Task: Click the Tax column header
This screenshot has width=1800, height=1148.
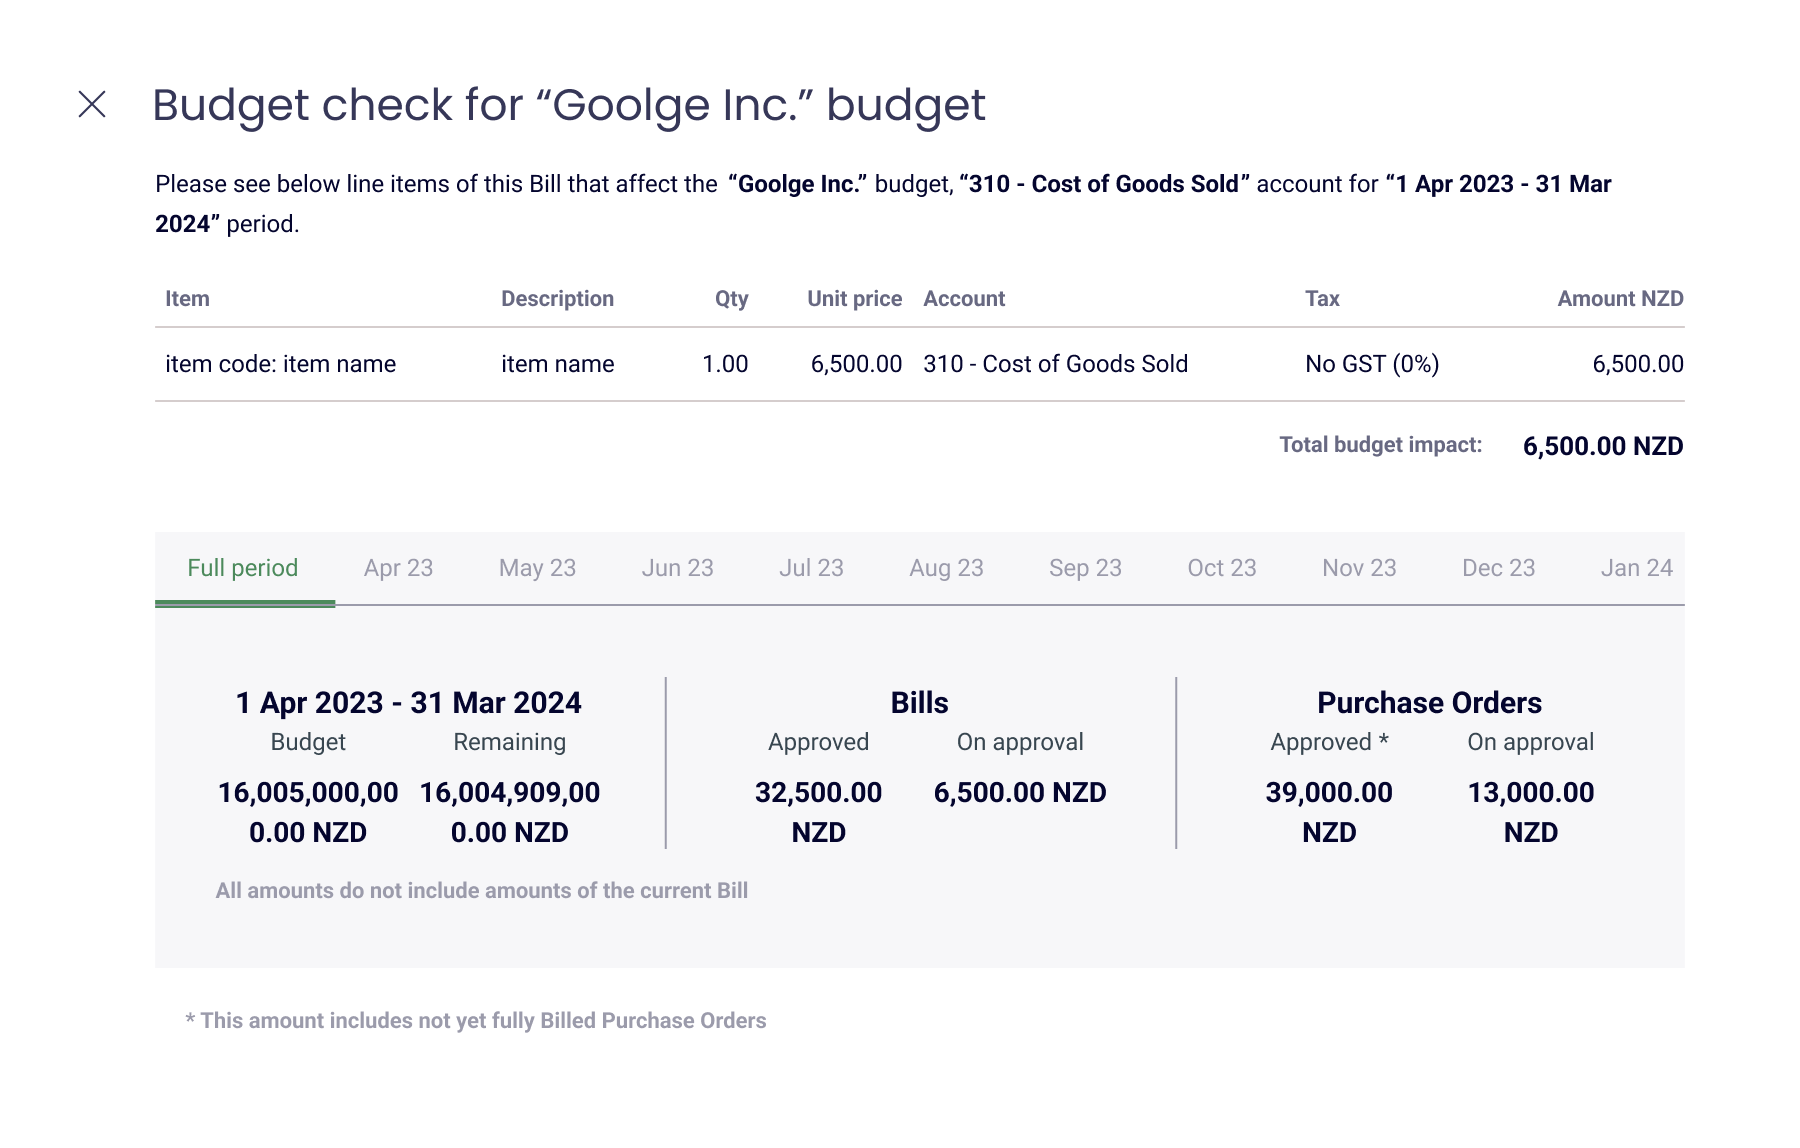Action: click(1322, 298)
